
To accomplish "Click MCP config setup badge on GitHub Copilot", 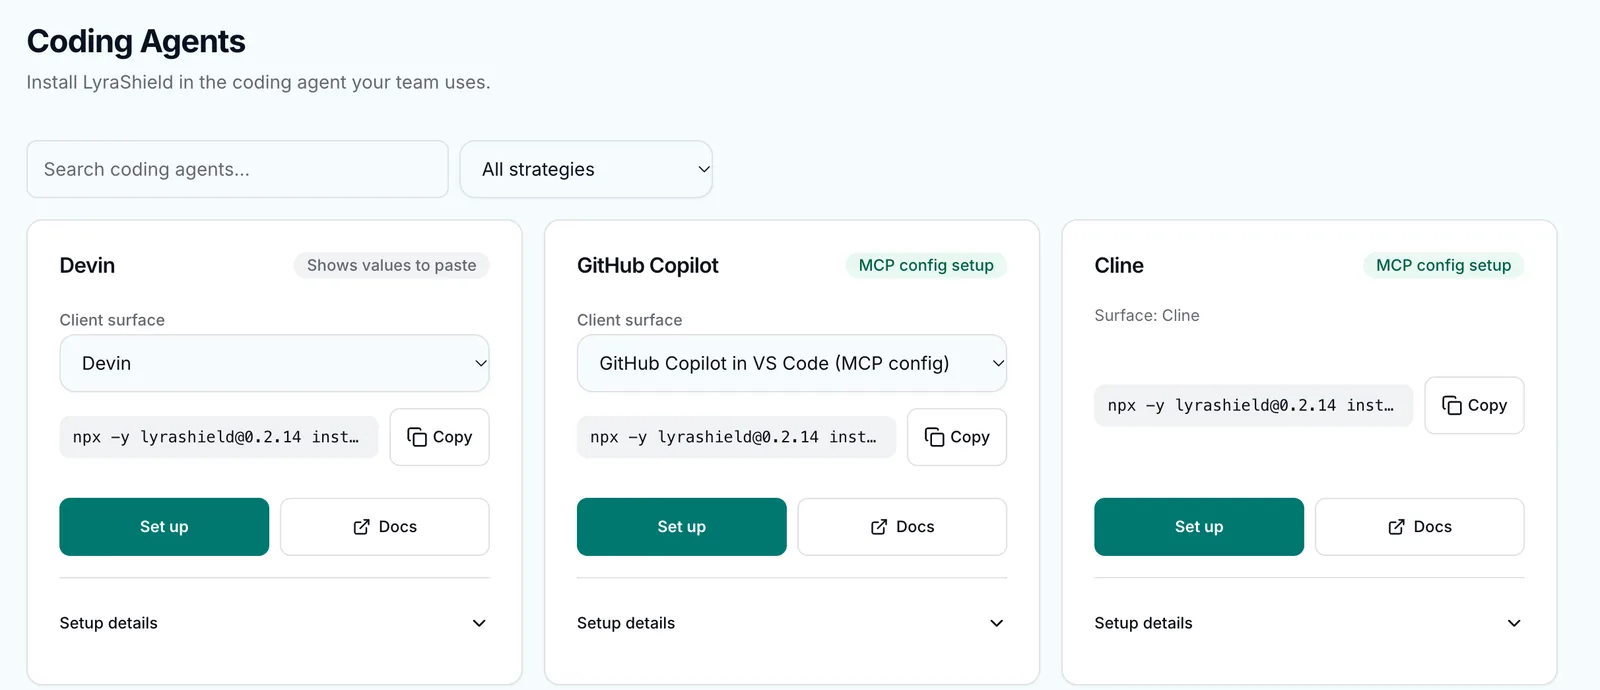I will [926, 265].
